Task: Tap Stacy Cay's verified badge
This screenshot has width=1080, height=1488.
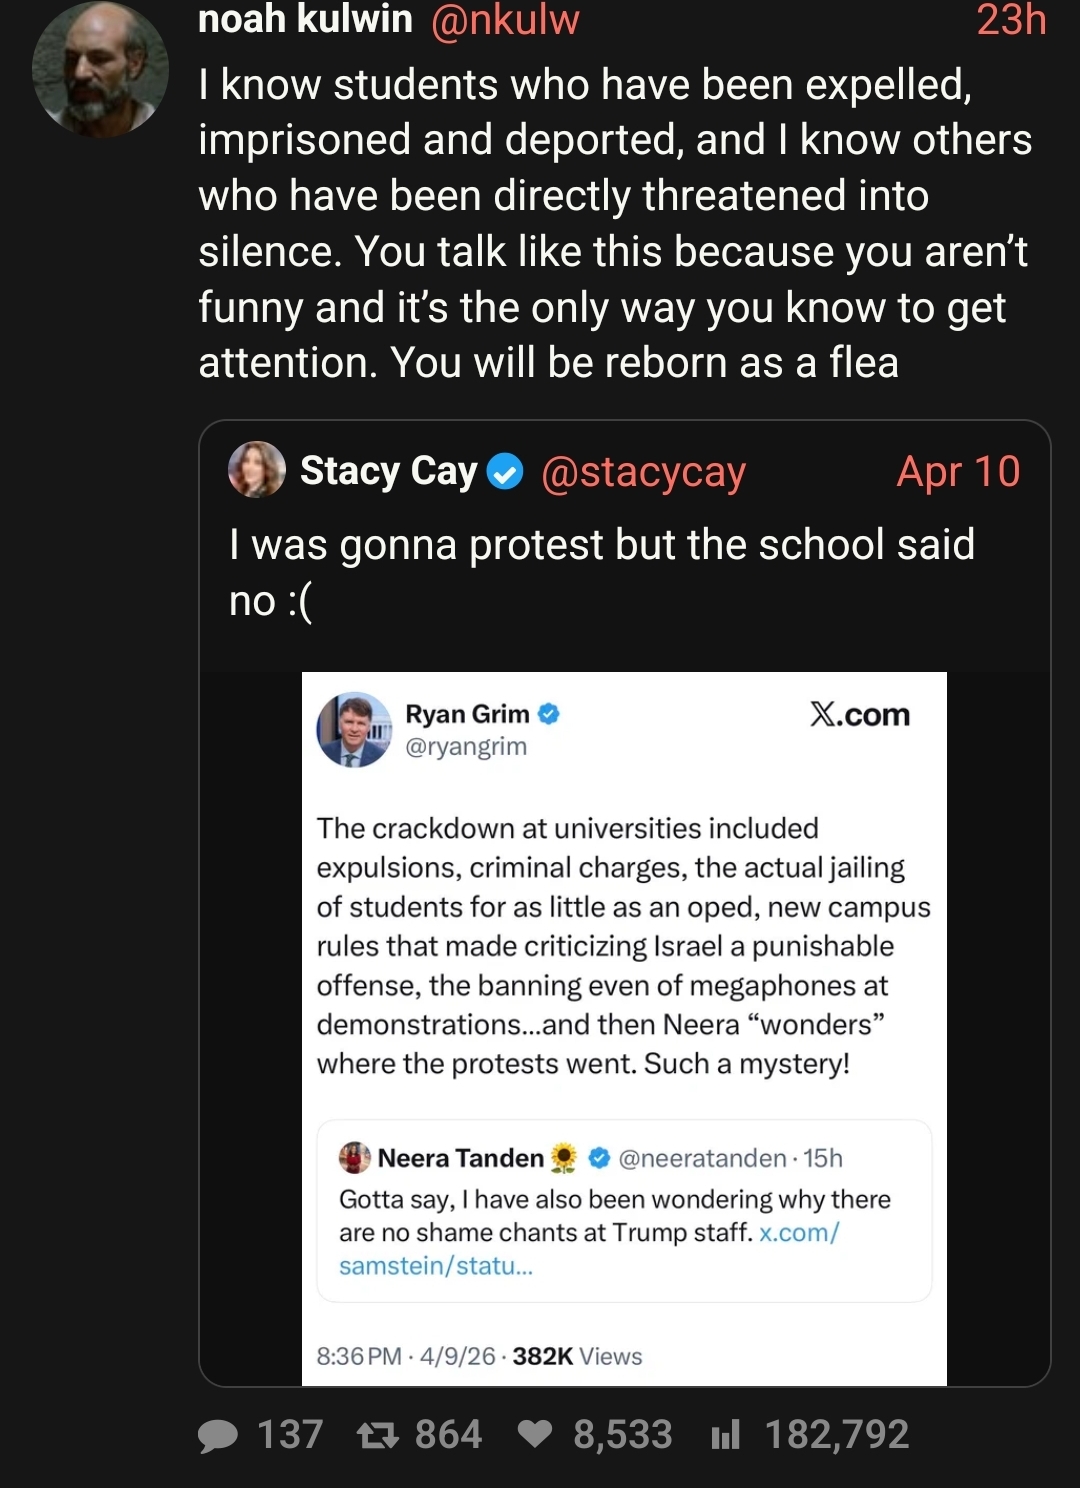Action: [505, 472]
